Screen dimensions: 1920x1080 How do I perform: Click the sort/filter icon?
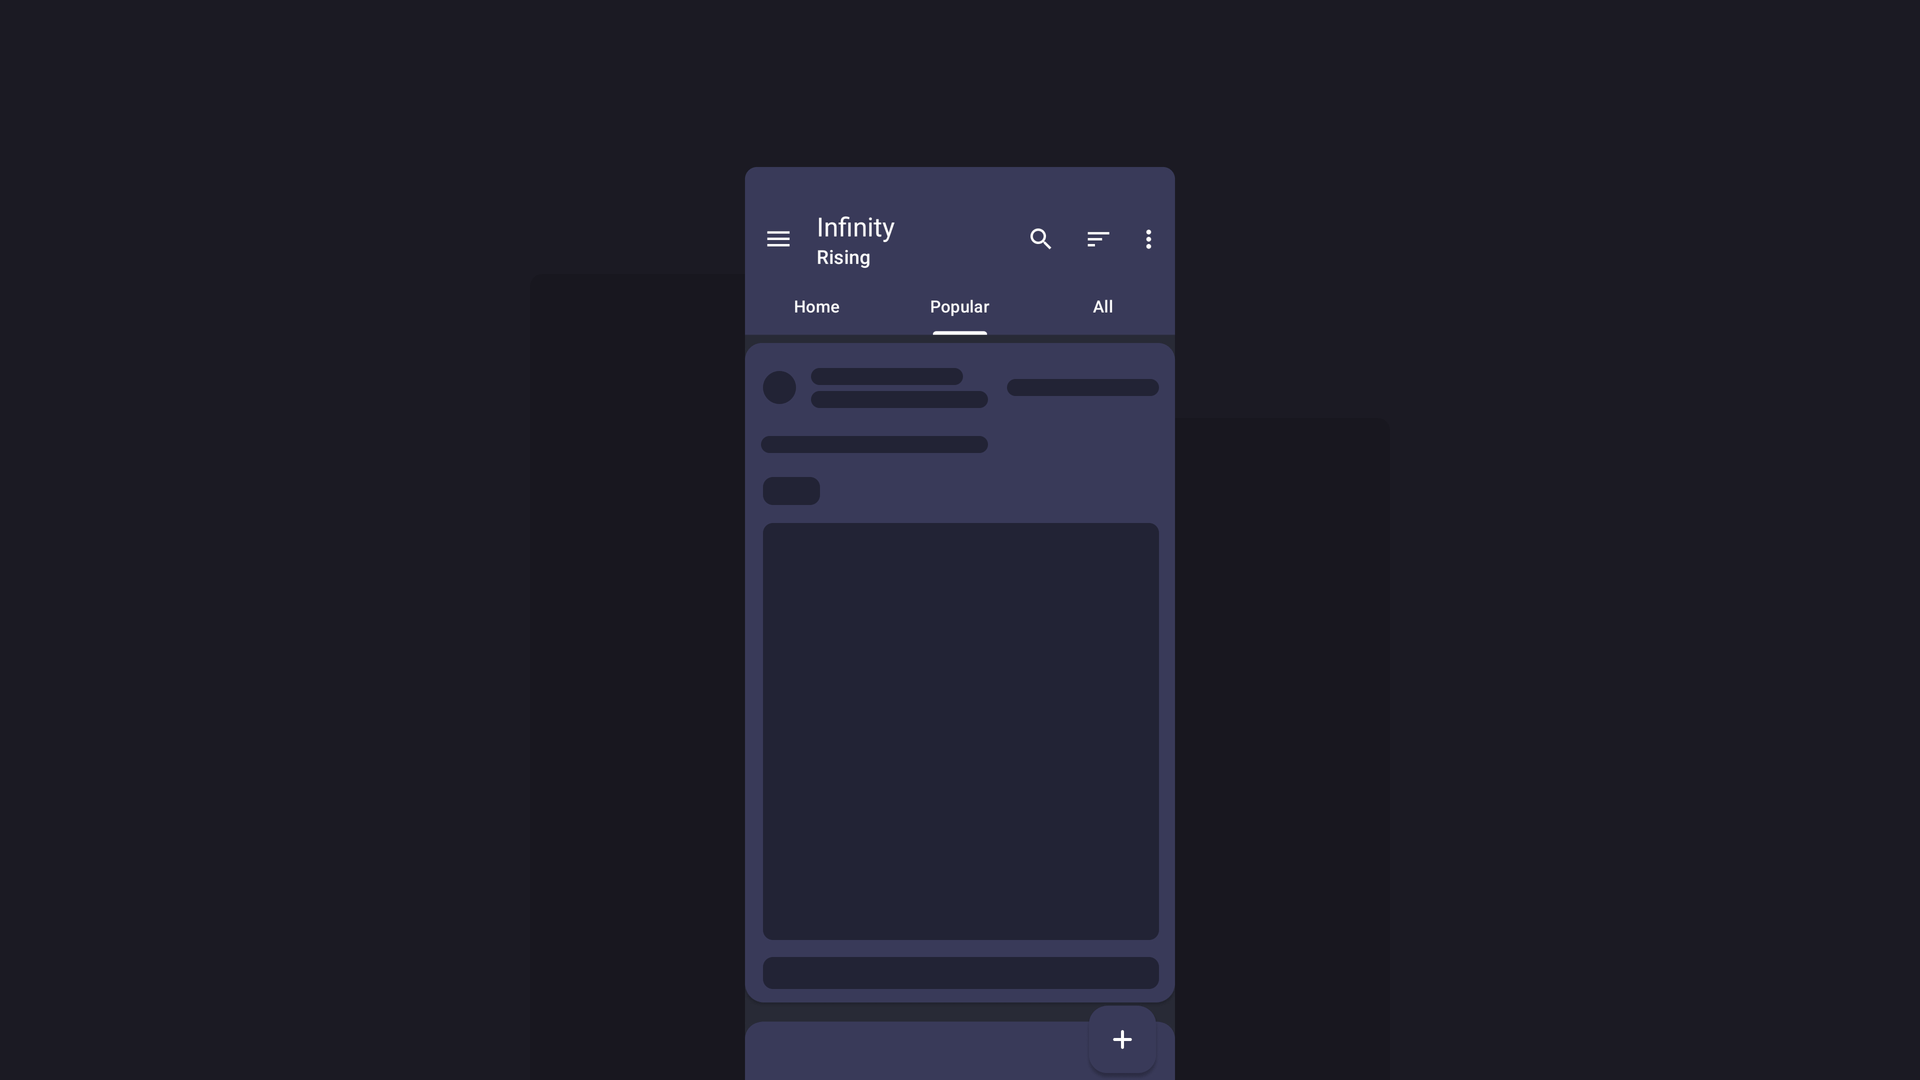point(1098,239)
